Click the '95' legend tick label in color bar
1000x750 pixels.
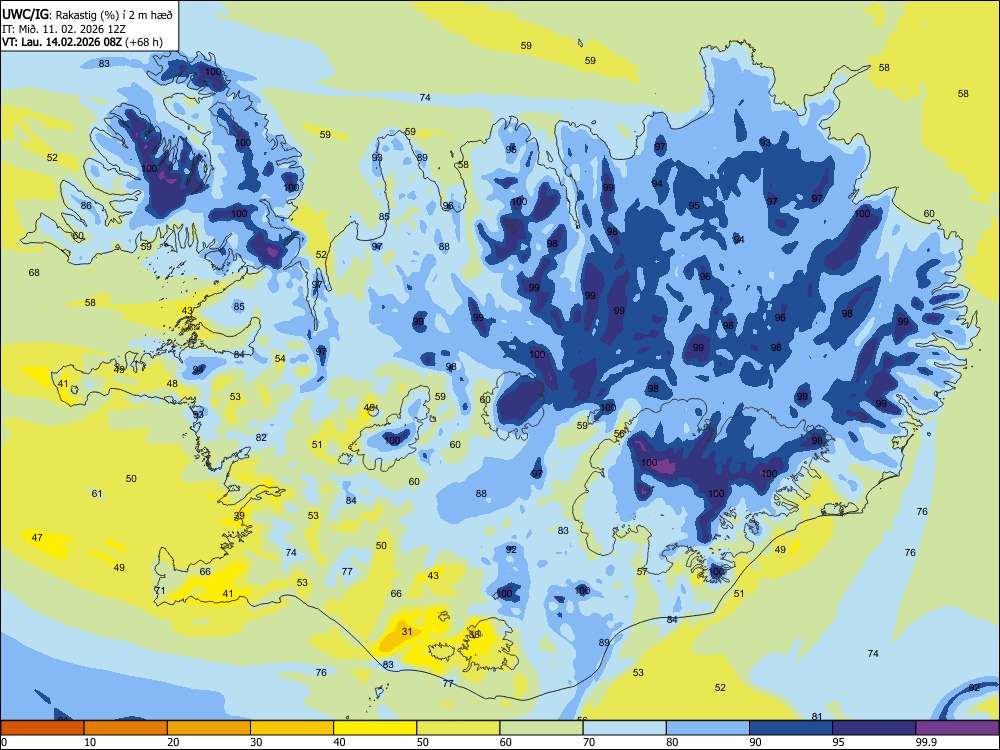[x=839, y=742]
